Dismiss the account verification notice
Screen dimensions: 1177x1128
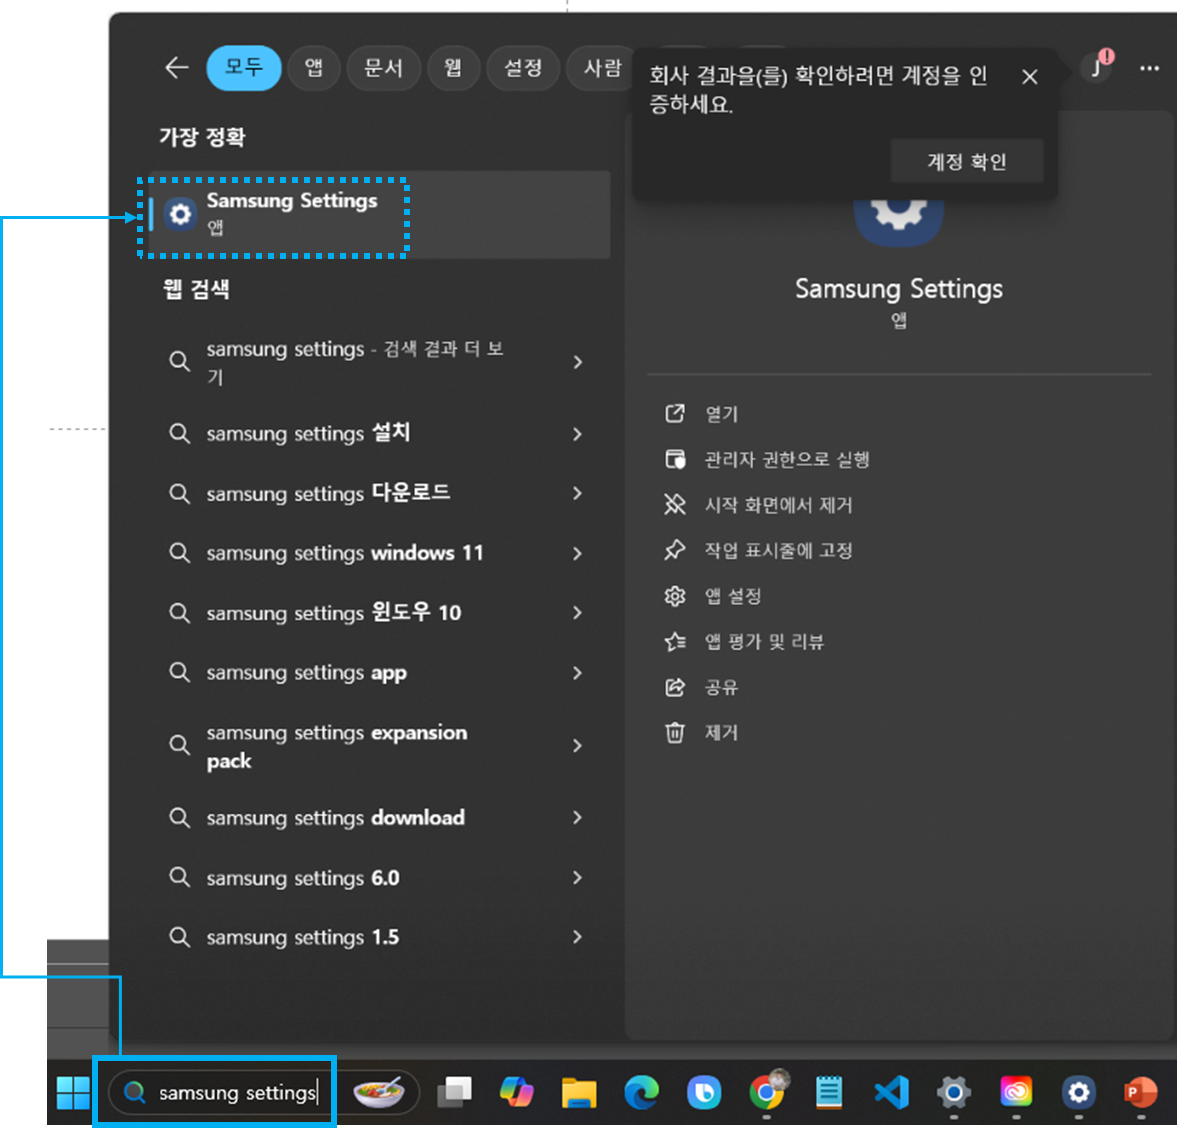coord(1030,77)
